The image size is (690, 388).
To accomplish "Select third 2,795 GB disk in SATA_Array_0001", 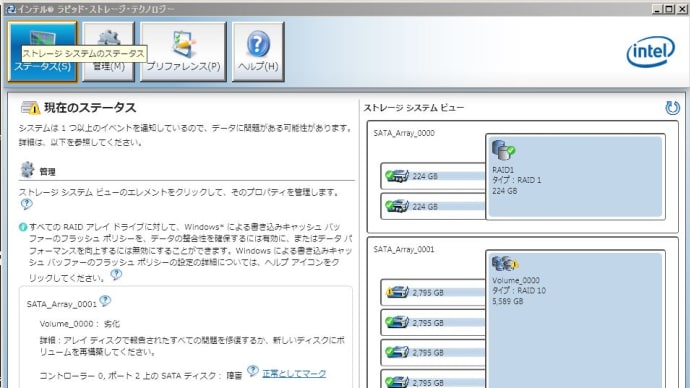I will (433, 353).
